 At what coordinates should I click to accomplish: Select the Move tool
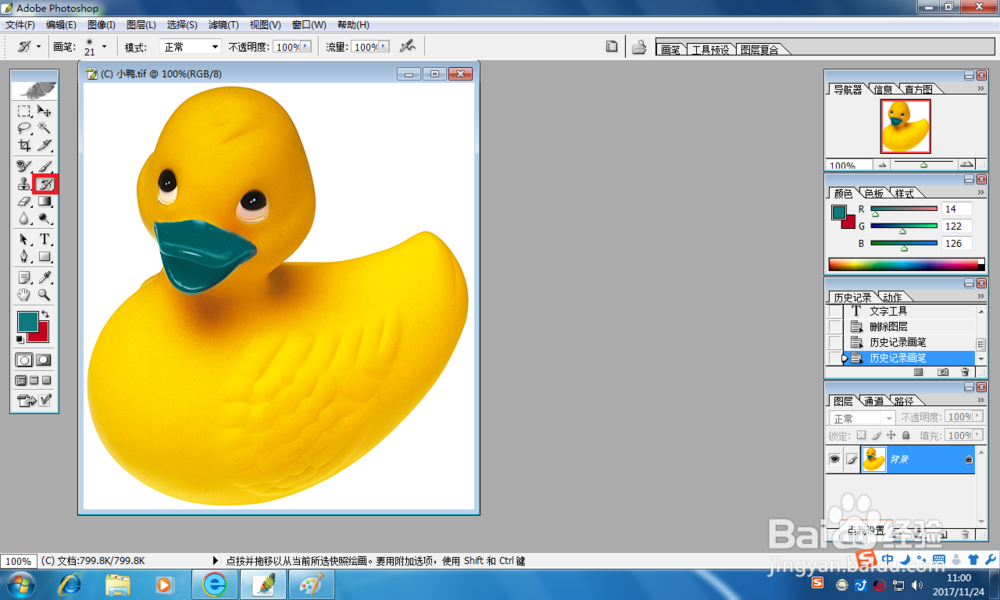click(x=45, y=111)
